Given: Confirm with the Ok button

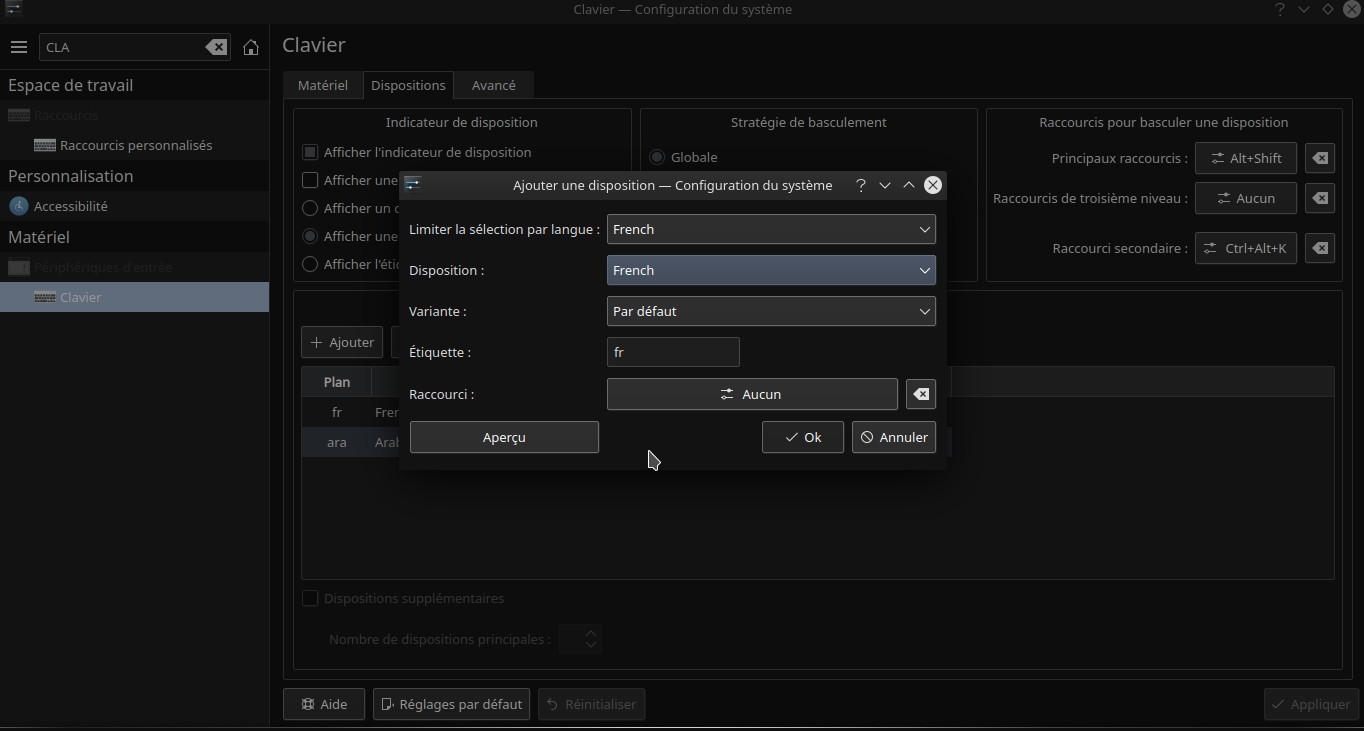Looking at the screenshot, I should click(803, 437).
